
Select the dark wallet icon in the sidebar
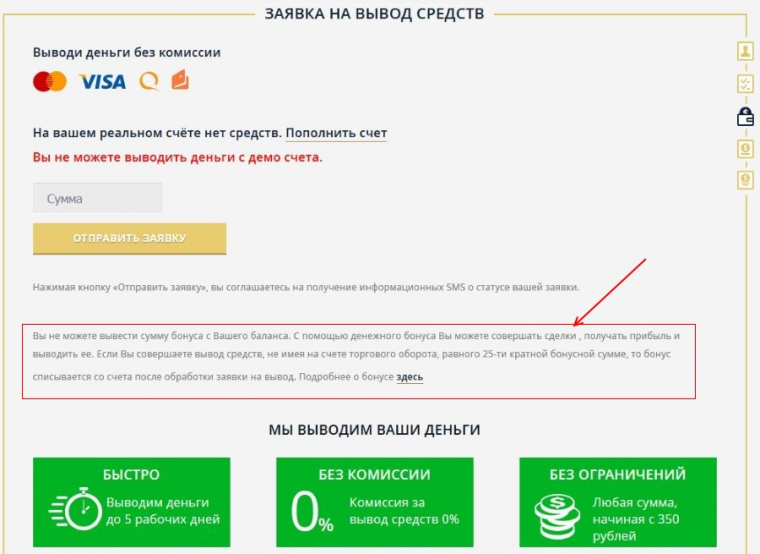coord(745,116)
